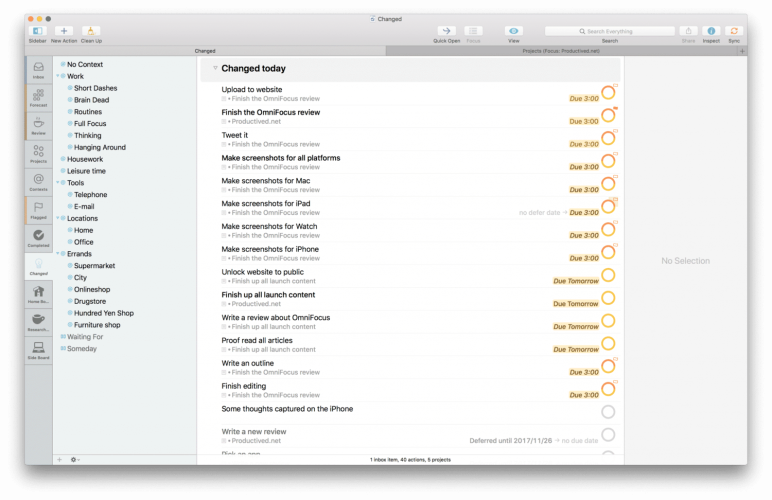Collapse the Errands context group
The width and height of the screenshot is (772, 500).
click(58, 254)
